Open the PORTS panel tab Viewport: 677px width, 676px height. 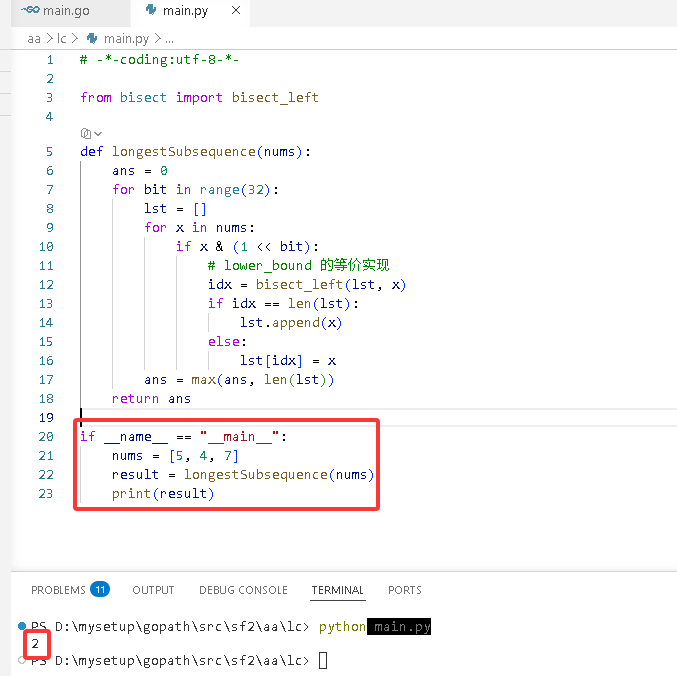point(405,590)
